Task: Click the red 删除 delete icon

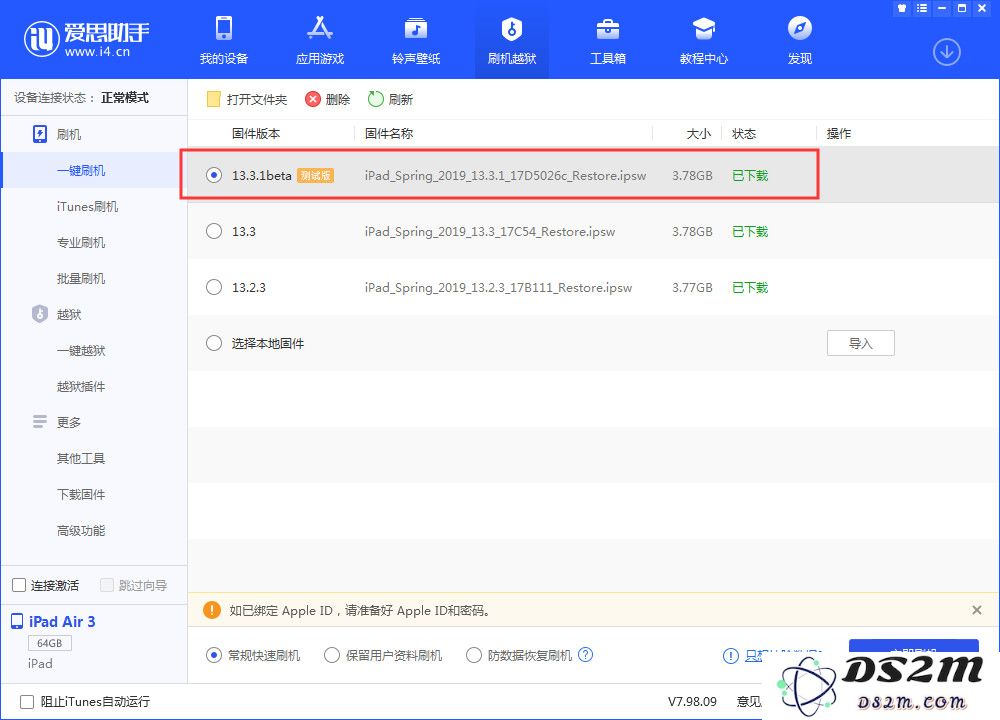Action: [x=312, y=99]
